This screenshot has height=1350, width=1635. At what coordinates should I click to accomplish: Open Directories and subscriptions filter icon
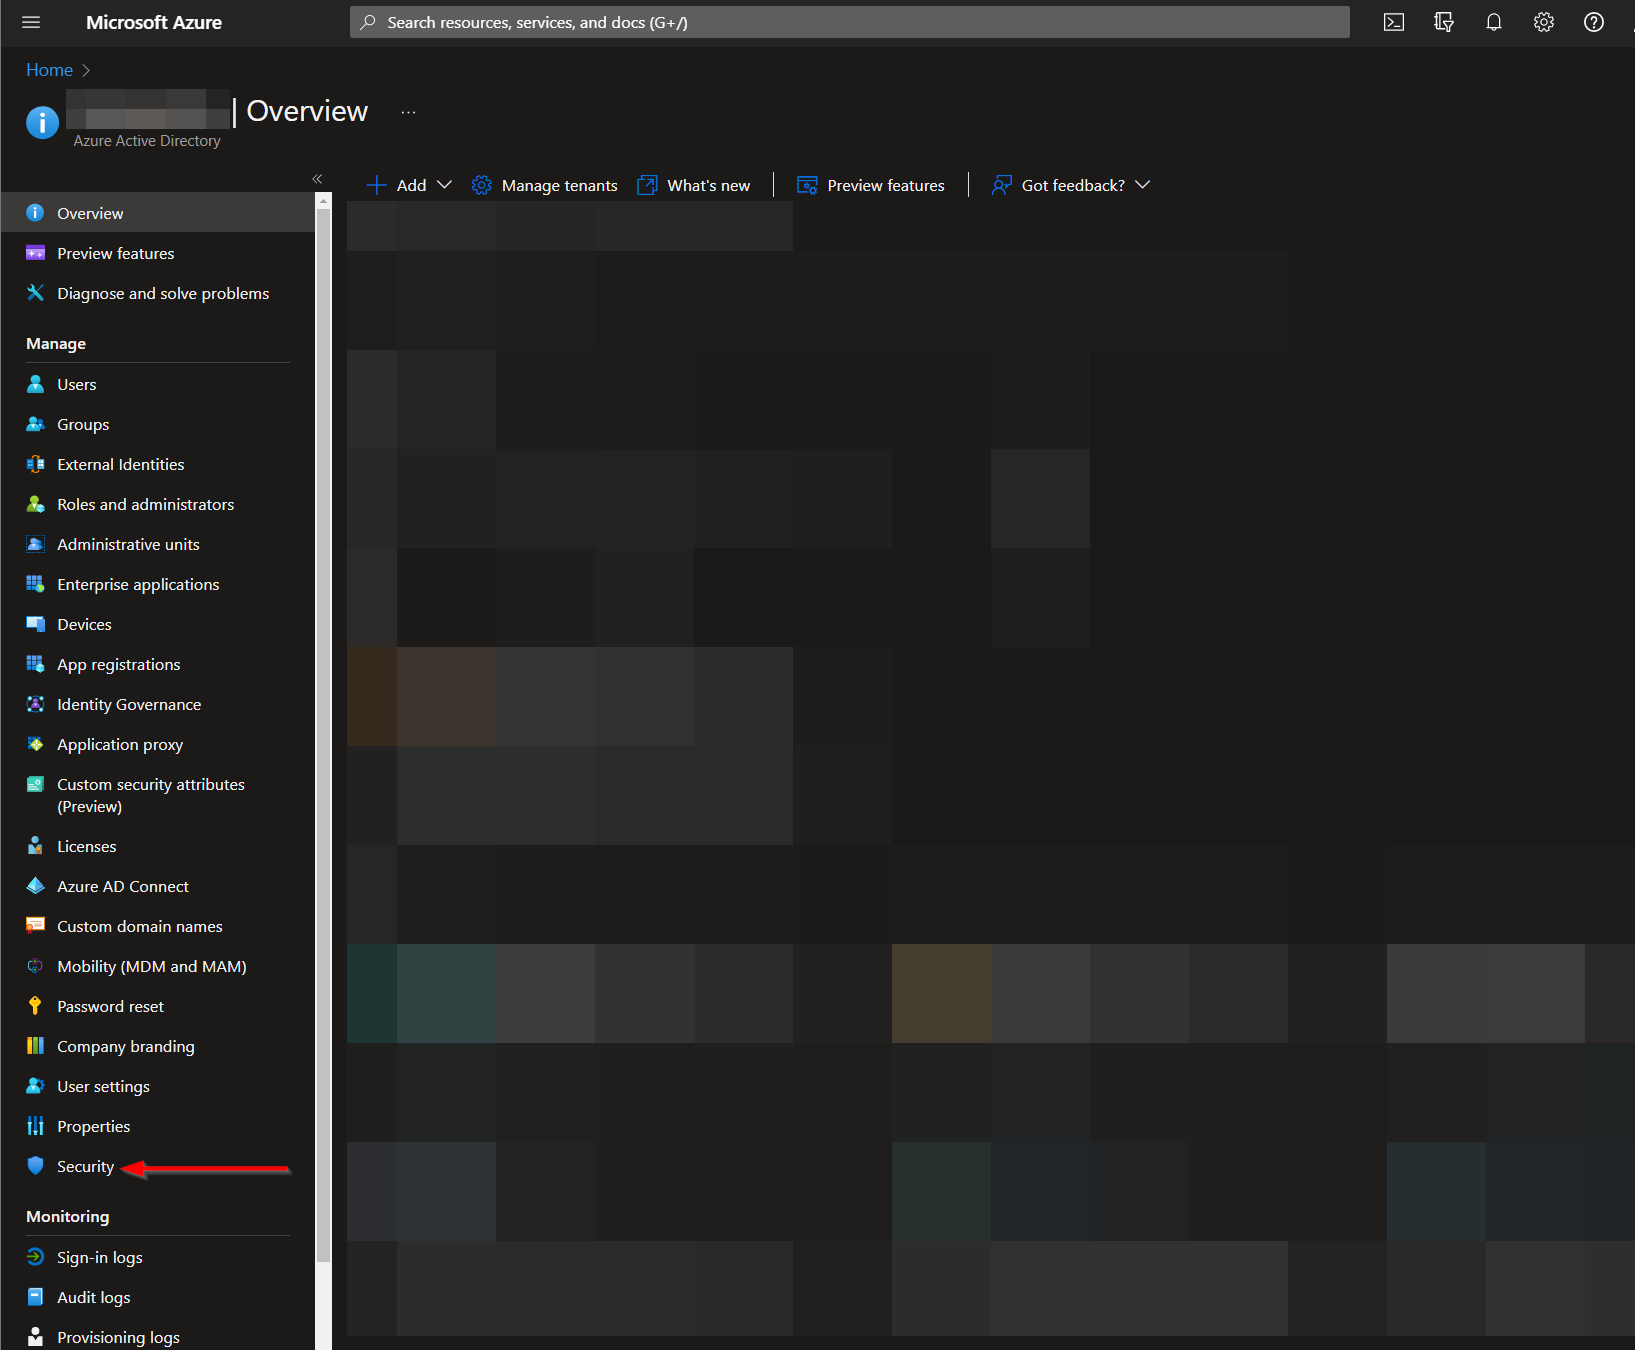pyautogui.click(x=1444, y=22)
